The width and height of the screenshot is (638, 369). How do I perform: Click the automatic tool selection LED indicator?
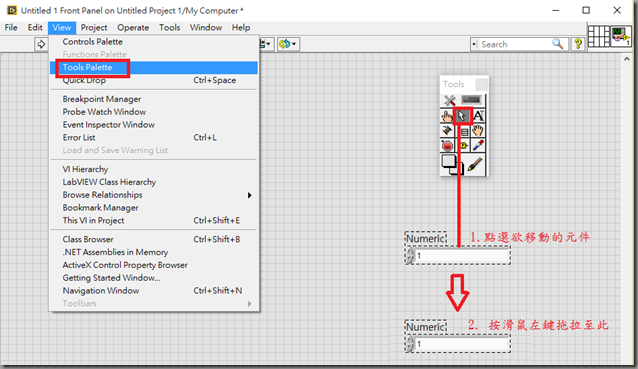coord(471,100)
